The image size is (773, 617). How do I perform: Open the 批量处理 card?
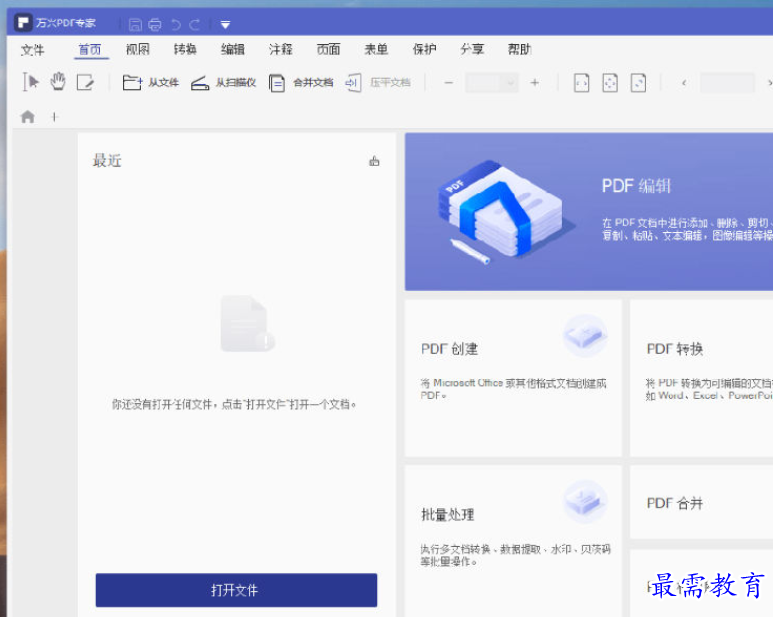tap(513, 541)
